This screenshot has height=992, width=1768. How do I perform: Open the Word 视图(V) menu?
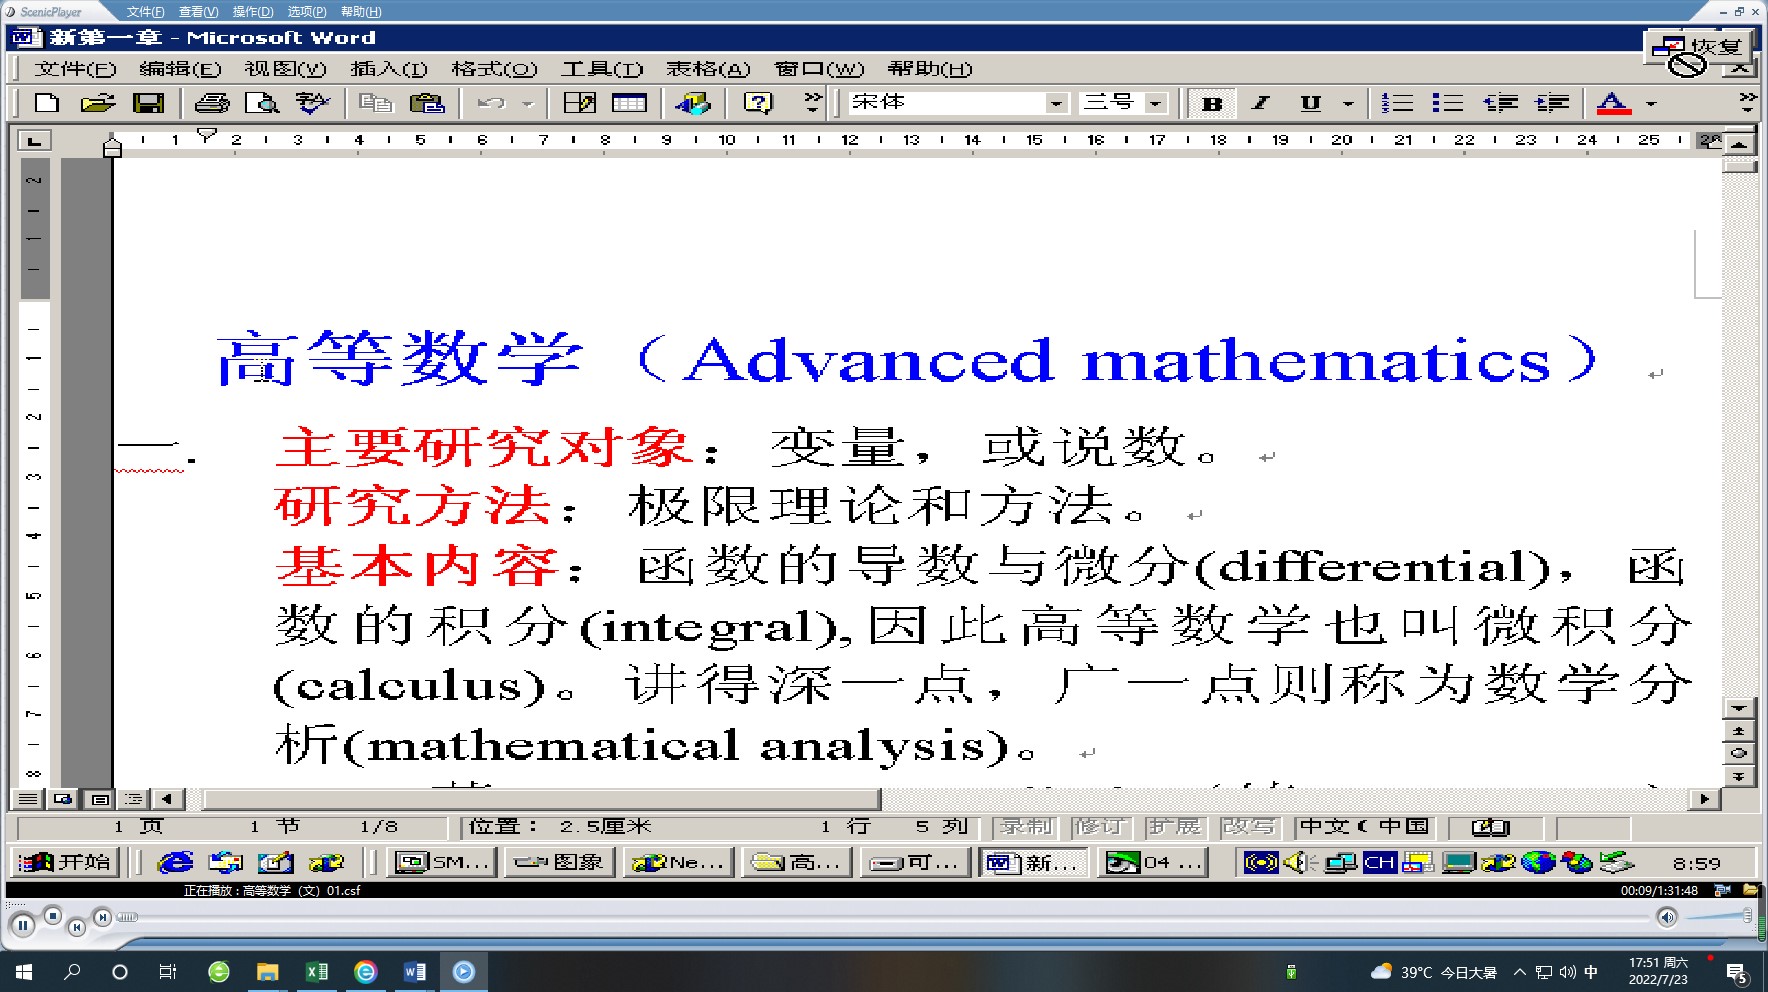pyautogui.click(x=286, y=69)
